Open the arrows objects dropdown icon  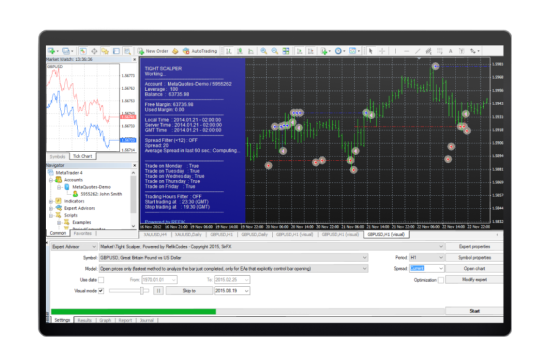474,51
